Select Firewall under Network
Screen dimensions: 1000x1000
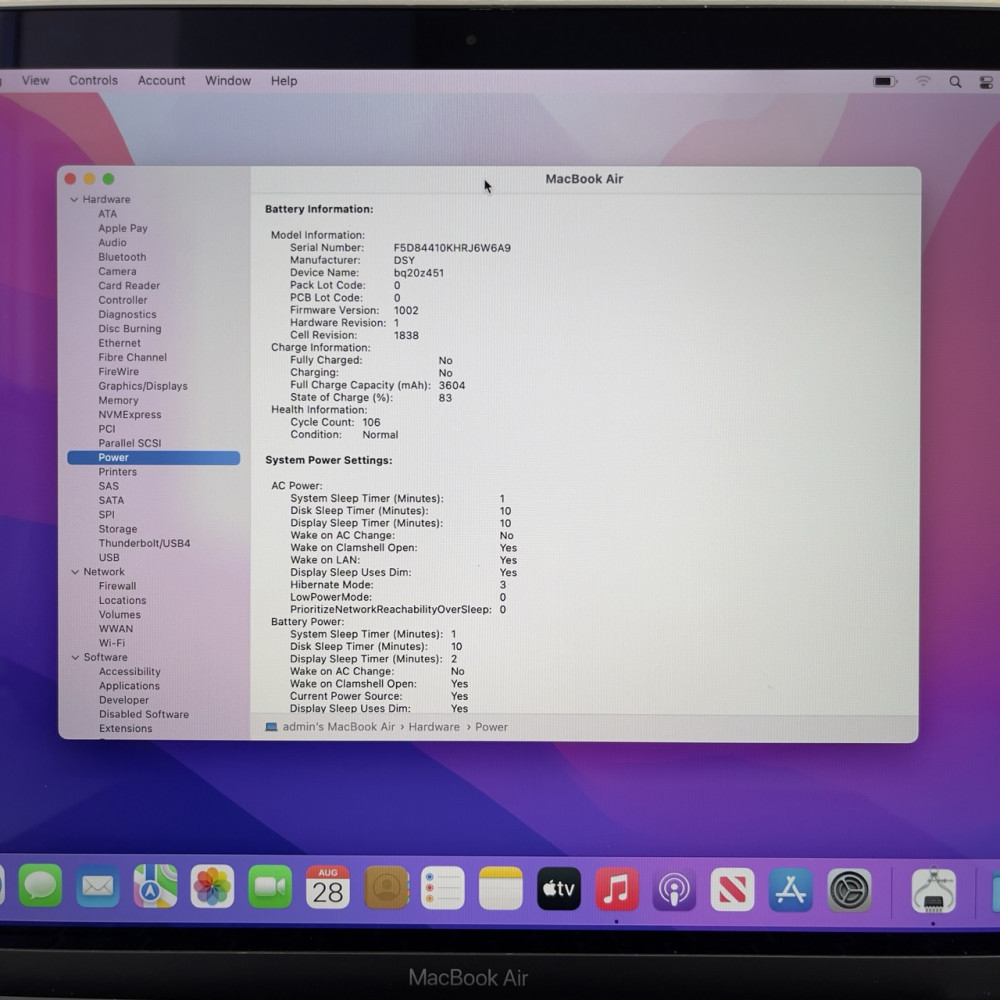tap(117, 586)
